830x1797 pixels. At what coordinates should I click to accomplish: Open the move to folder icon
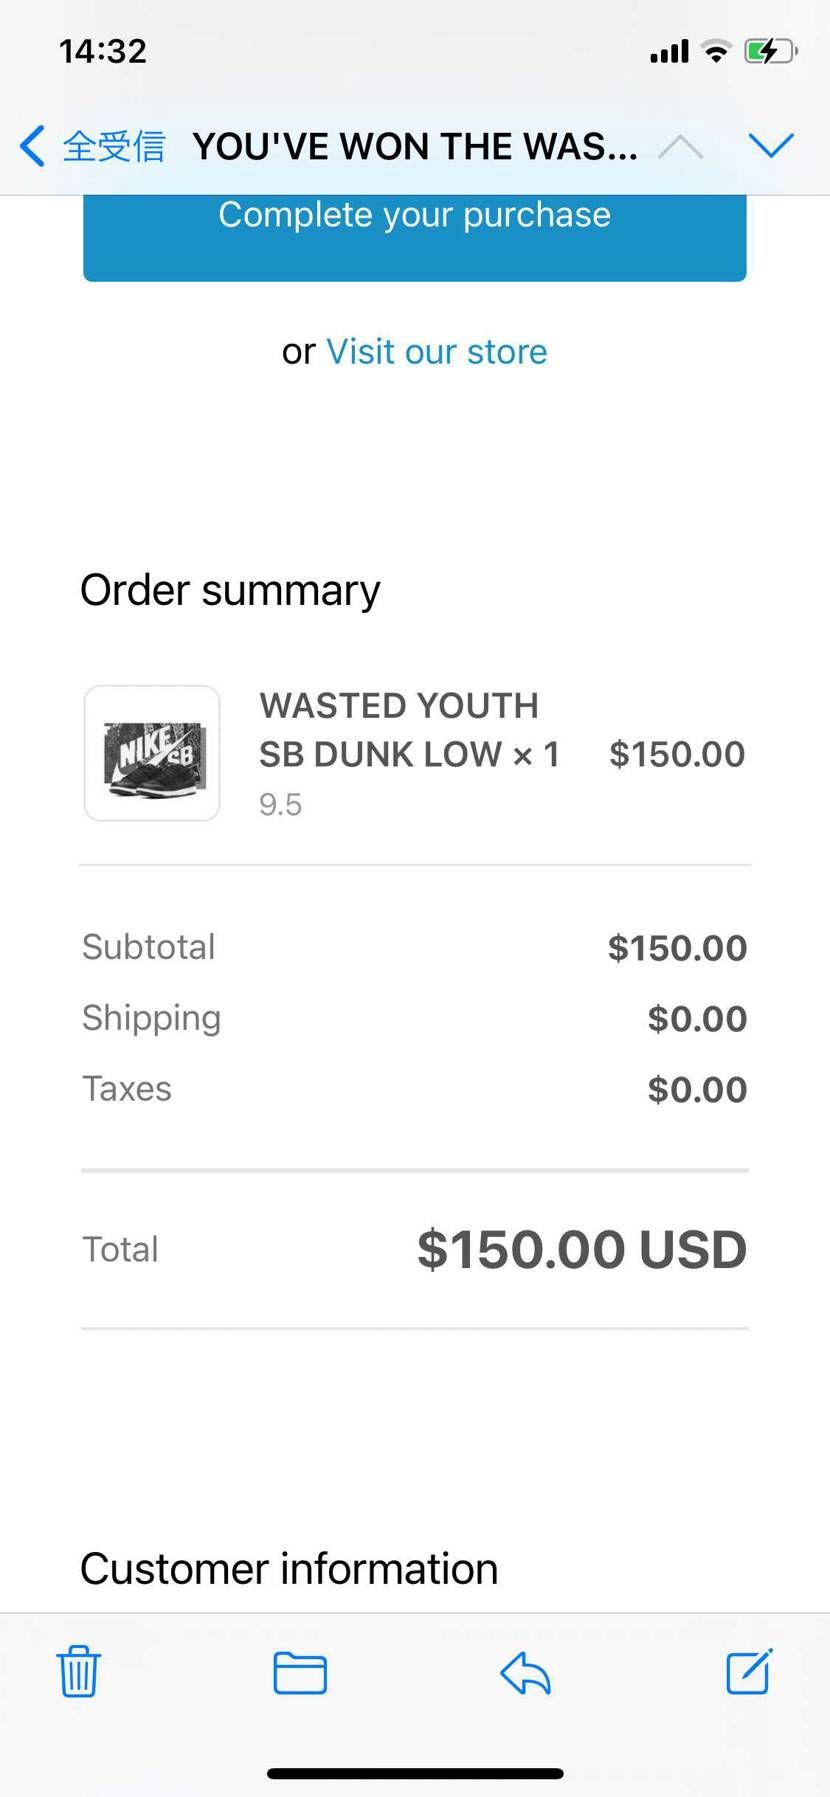(x=300, y=1672)
